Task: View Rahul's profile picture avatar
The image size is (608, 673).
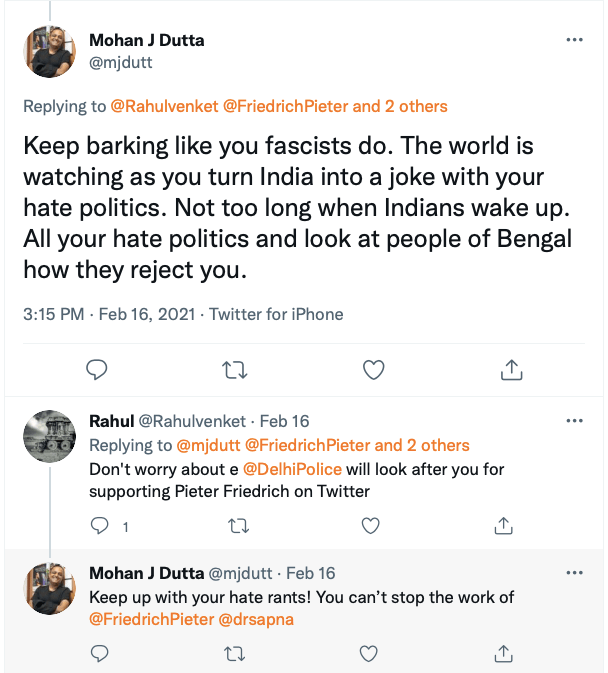Action: (50, 436)
